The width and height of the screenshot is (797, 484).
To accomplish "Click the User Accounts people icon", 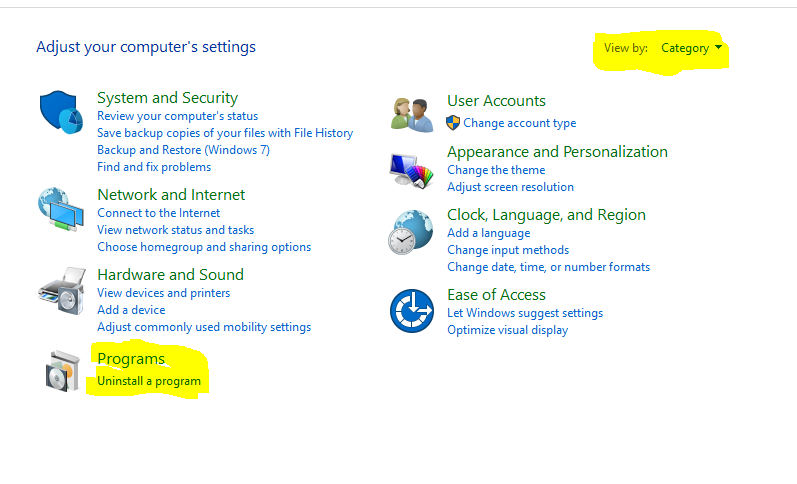I will click(412, 115).
